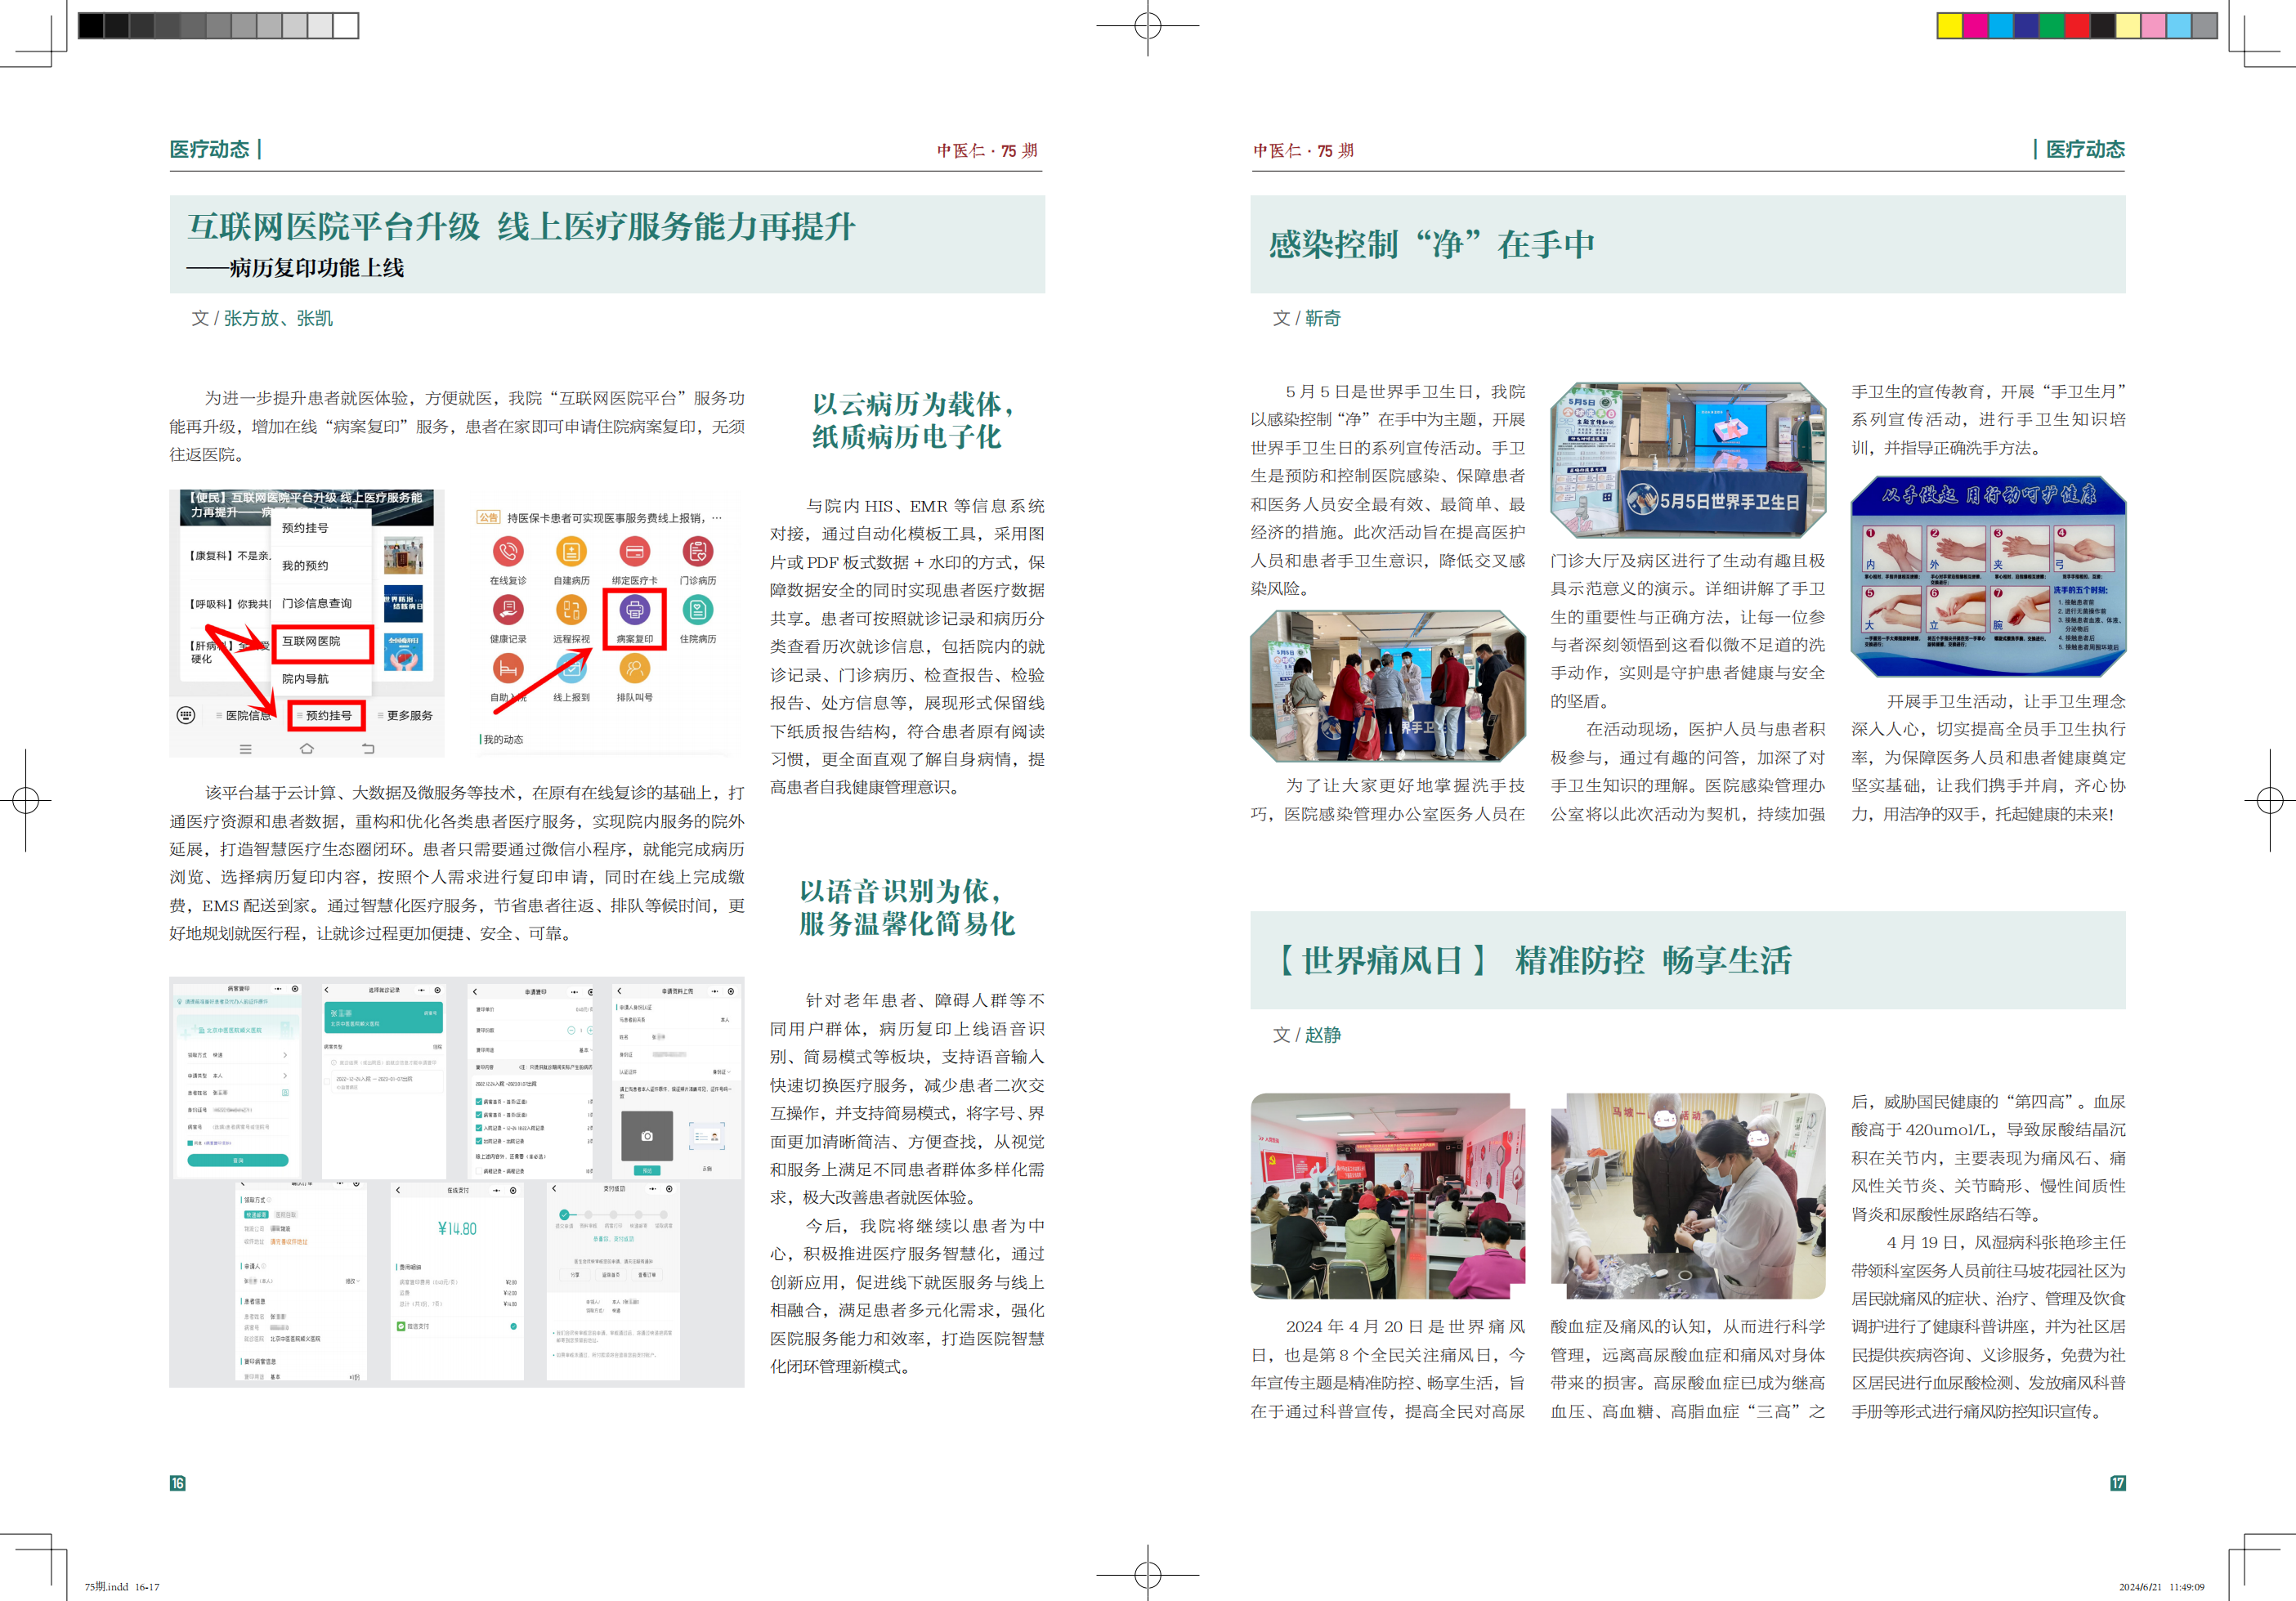Click the 5月5日世界手卫生日 banner photo
The image size is (2296, 1601).
click(1688, 460)
